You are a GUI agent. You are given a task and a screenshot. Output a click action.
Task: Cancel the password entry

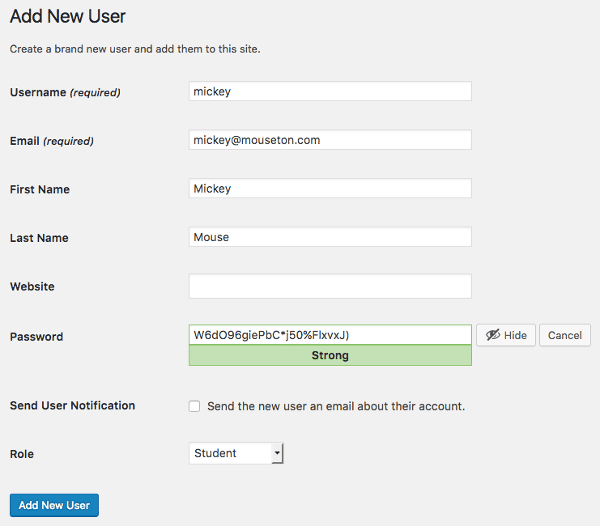(565, 335)
